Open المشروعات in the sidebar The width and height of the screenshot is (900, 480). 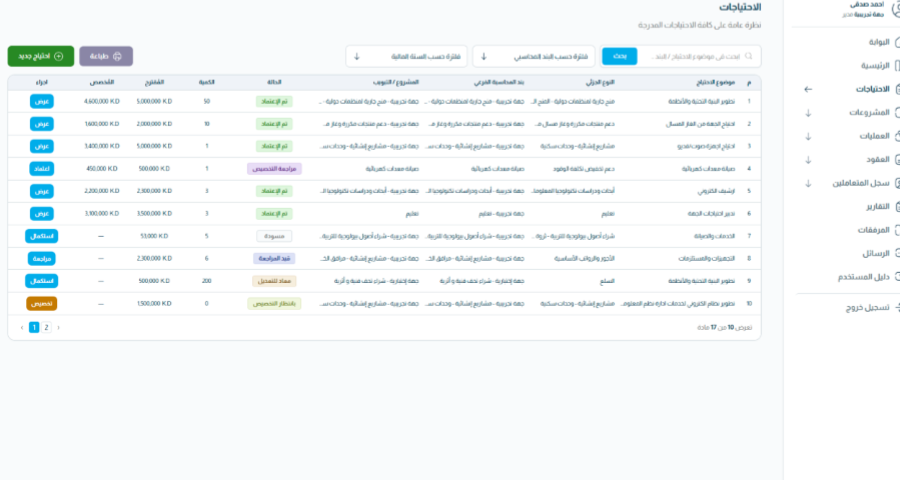[x=870, y=113]
